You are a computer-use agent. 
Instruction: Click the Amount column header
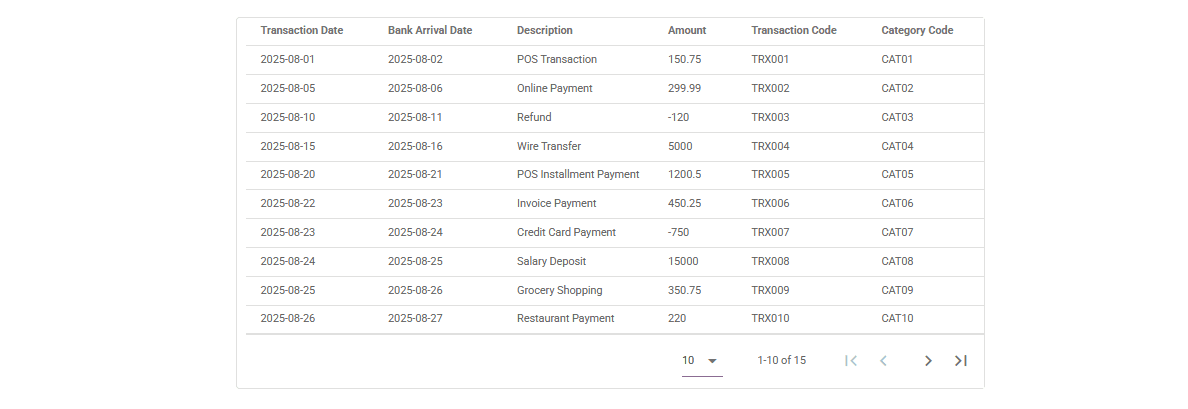(687, 30)
